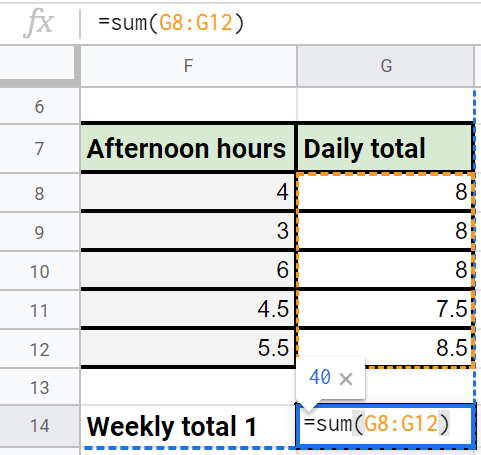Viewport: 481px width, 455px height.
Task: Select daily total cell in row 10
Action: (x=385, y=270)
